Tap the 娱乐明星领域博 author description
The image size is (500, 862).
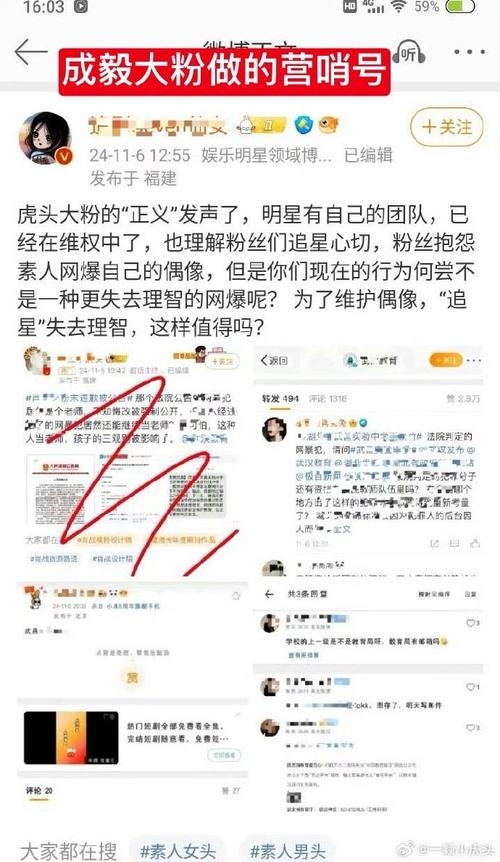coord(266,156)
